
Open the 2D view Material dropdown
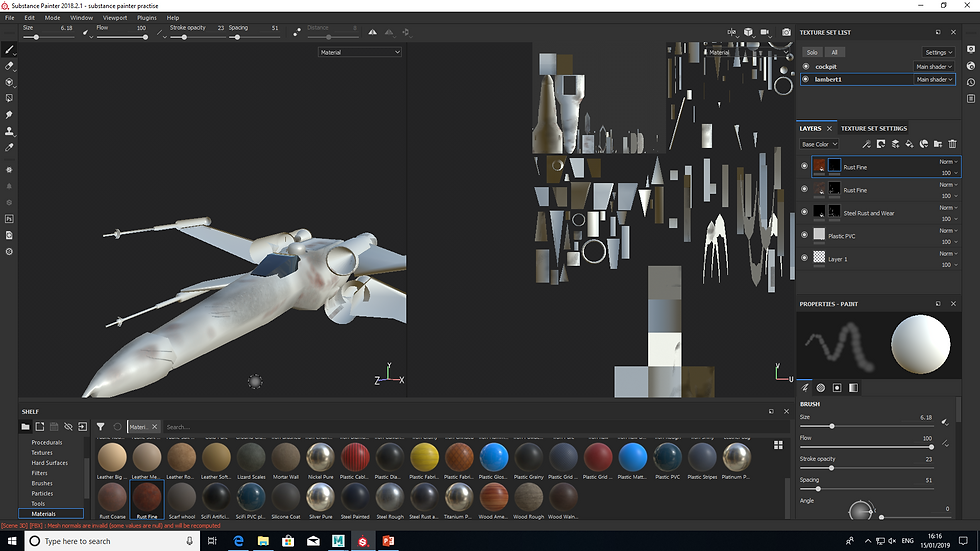coord(748,52)
